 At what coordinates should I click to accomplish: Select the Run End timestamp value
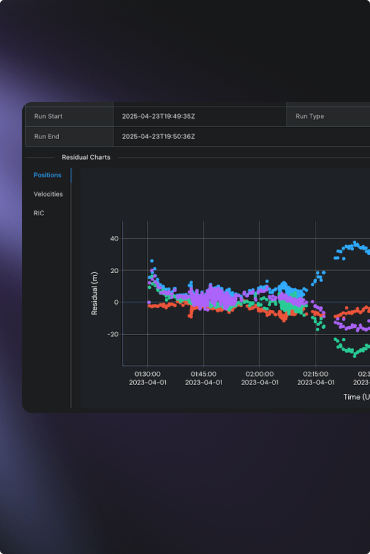pyautogui.click(x=158, y=136)
